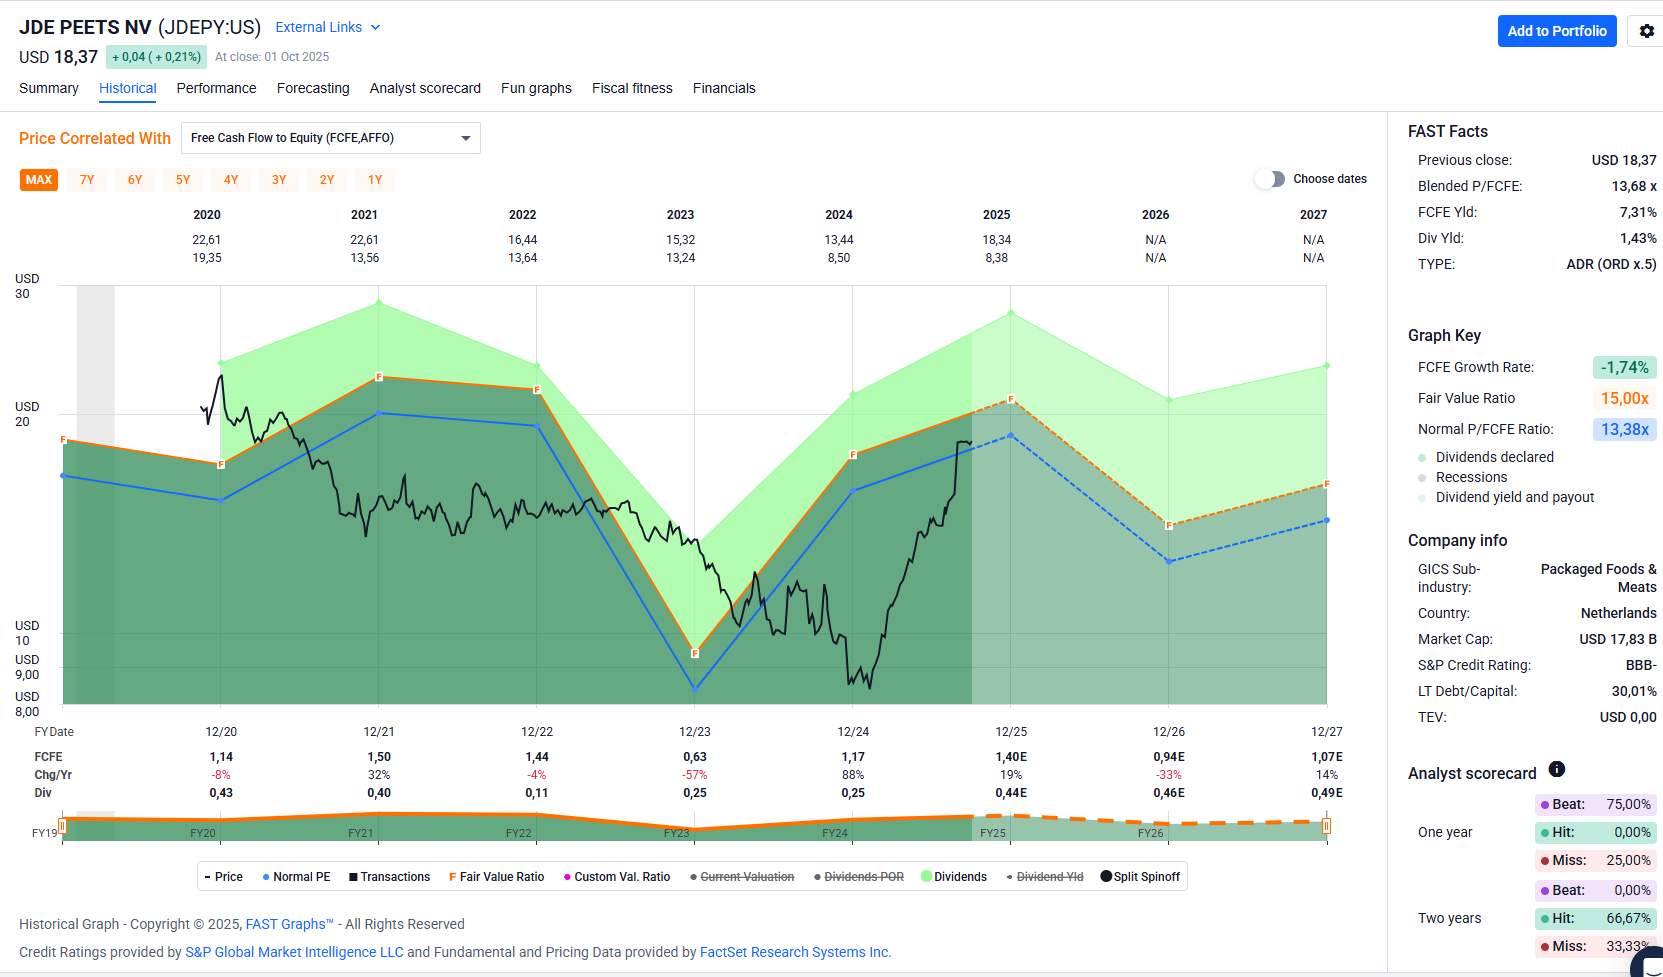Toggle Dividends POR legend visibility
Image resolution: width=1663 pixels, height=977 pixels.
(x=863, y=877)
